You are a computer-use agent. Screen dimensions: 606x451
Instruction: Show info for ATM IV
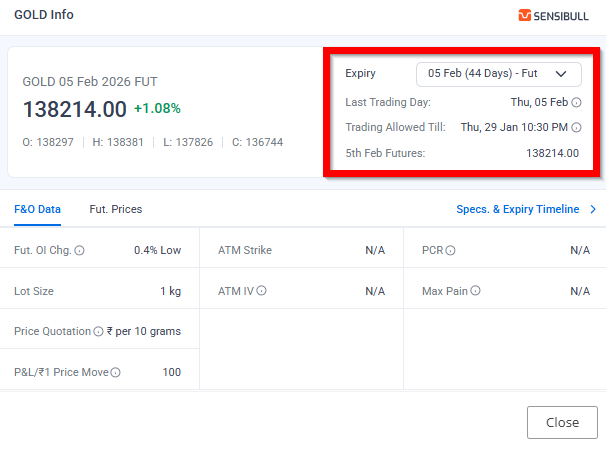pos(261,291)
